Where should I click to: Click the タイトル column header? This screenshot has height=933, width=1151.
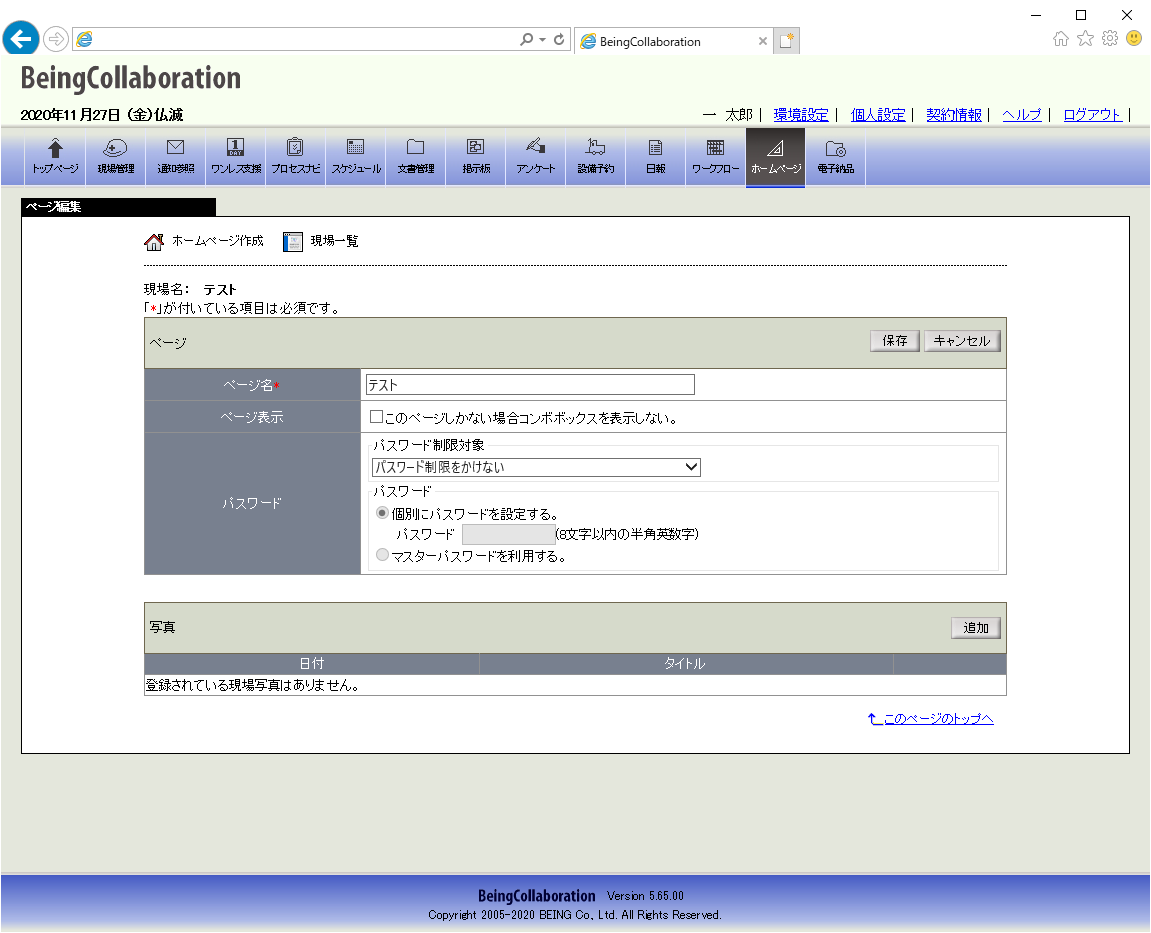(685, 664)
